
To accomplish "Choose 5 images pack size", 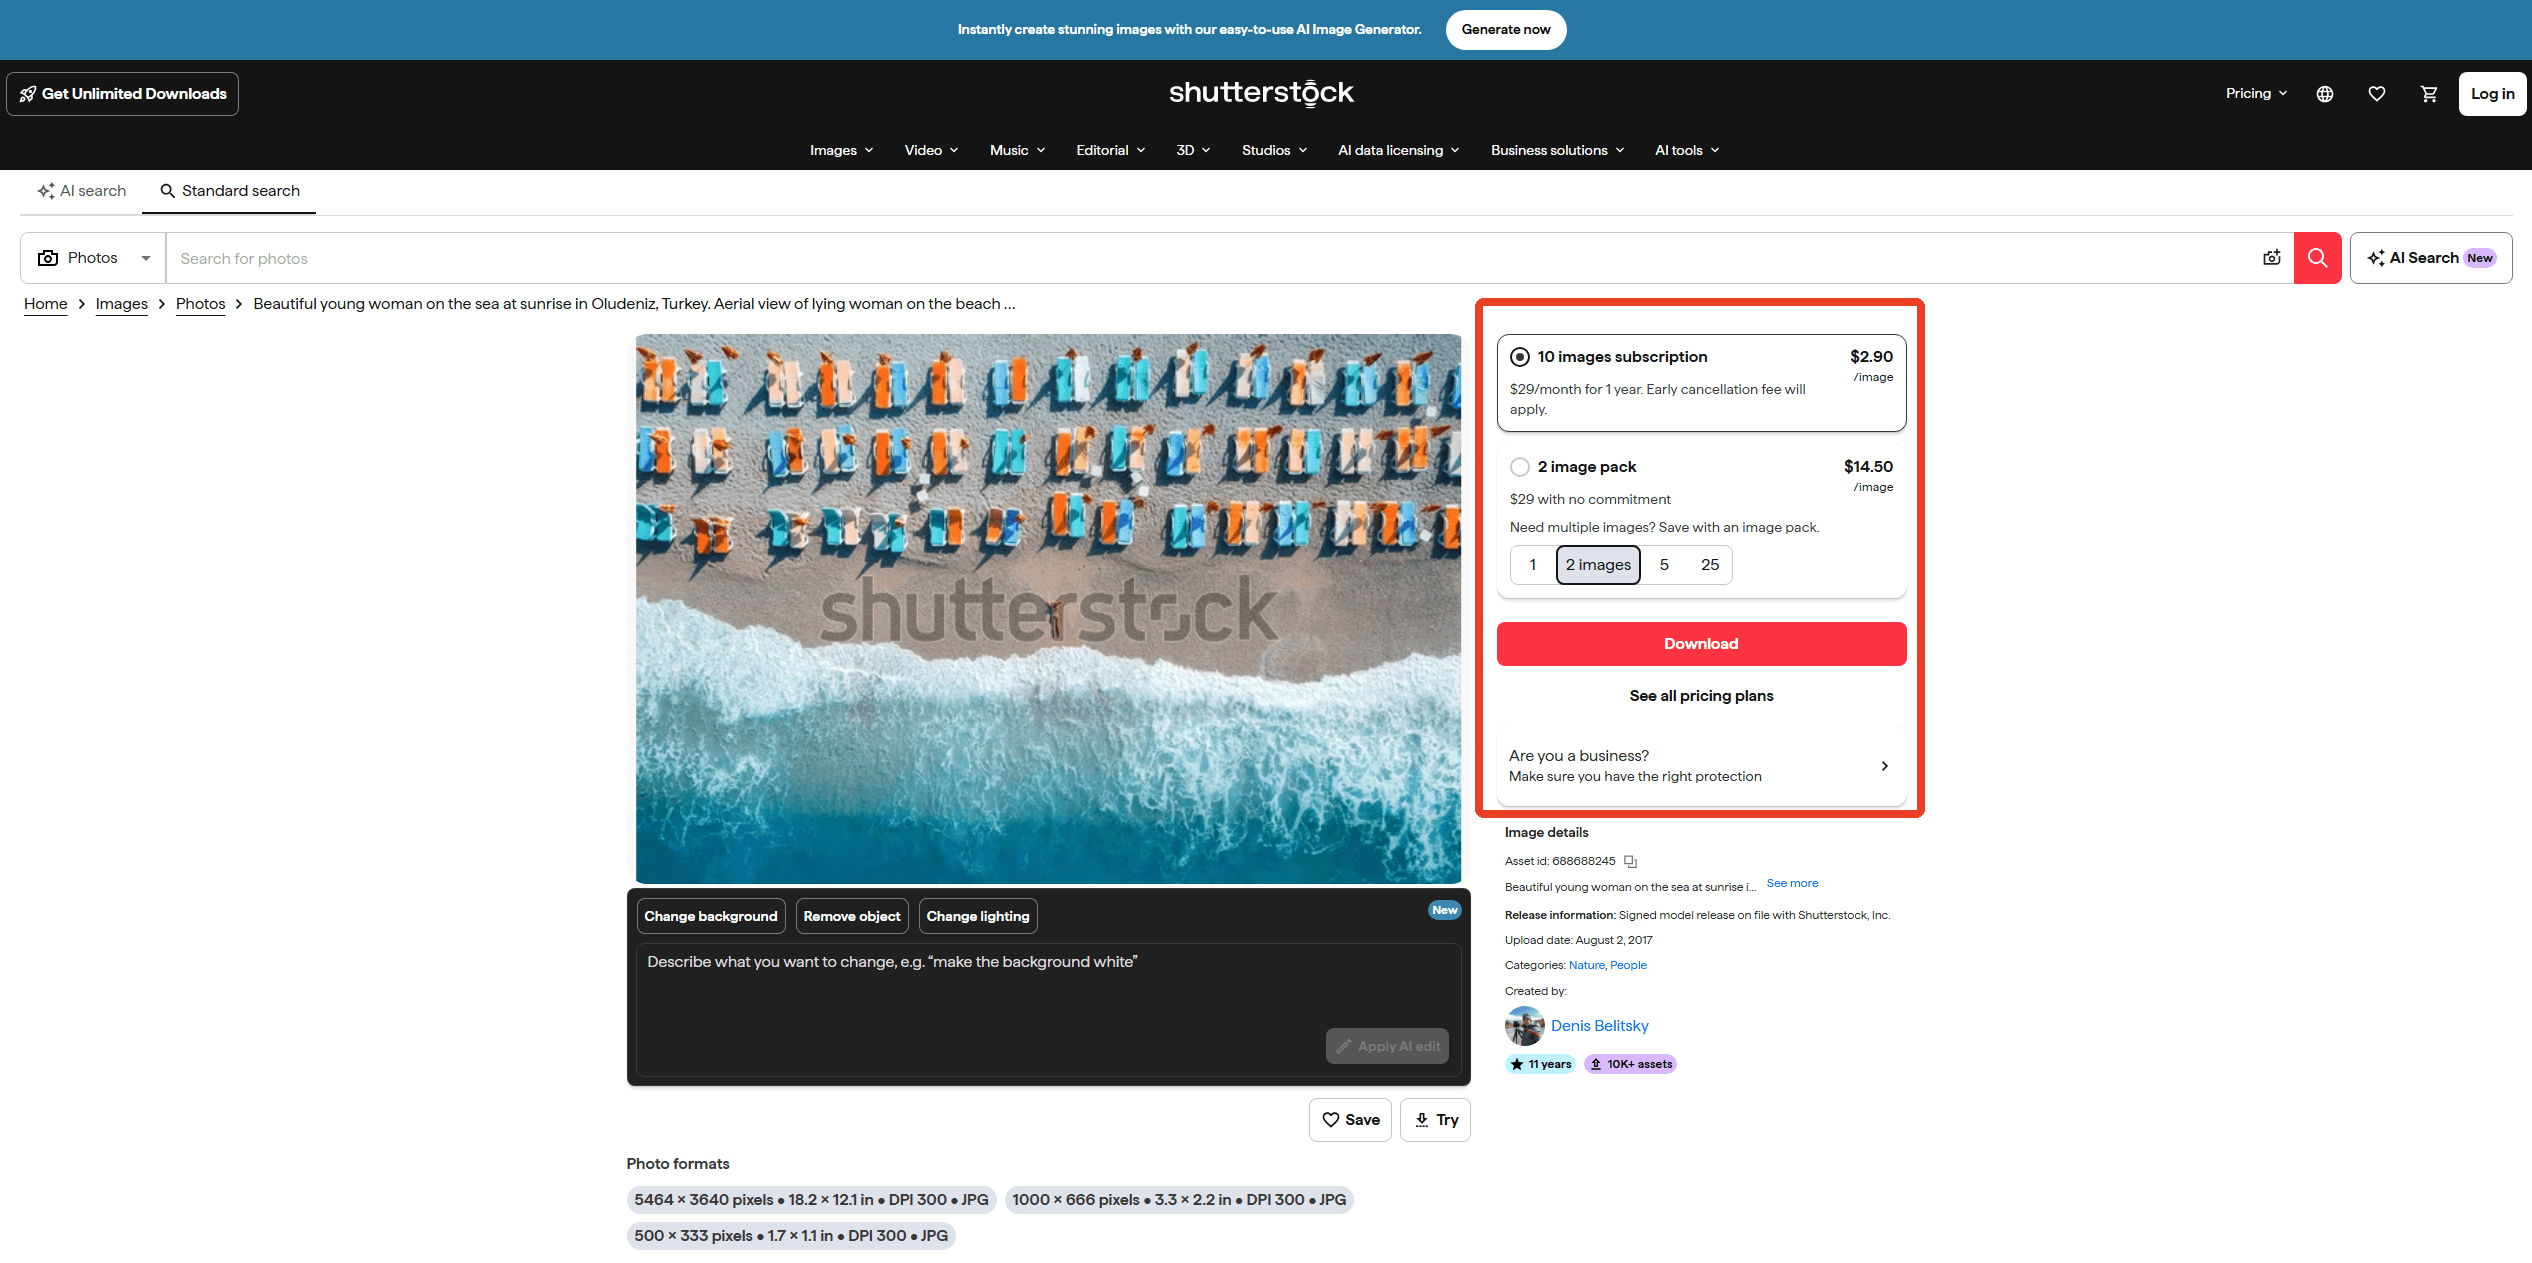I will pos(1664,565).
